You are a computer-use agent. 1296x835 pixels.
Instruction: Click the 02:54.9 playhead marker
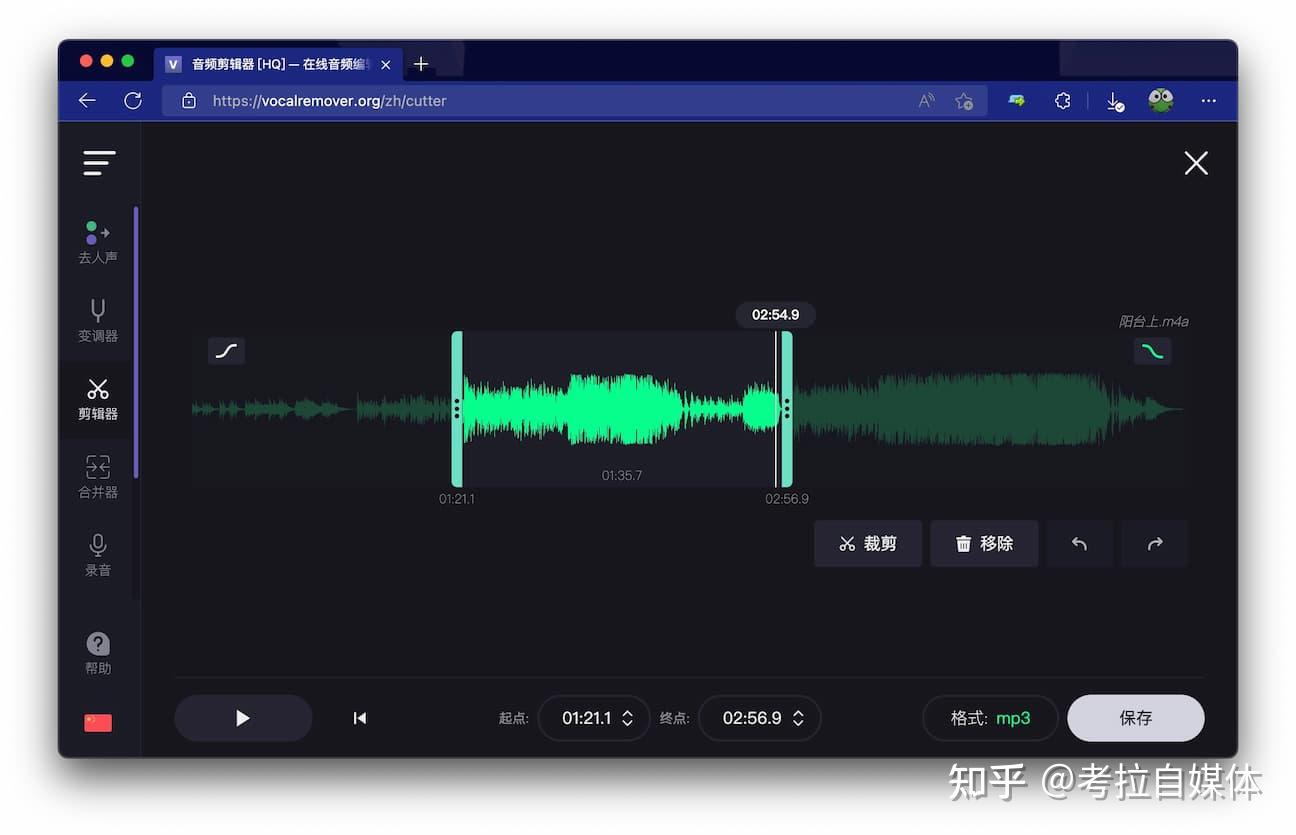pos(776,314)
